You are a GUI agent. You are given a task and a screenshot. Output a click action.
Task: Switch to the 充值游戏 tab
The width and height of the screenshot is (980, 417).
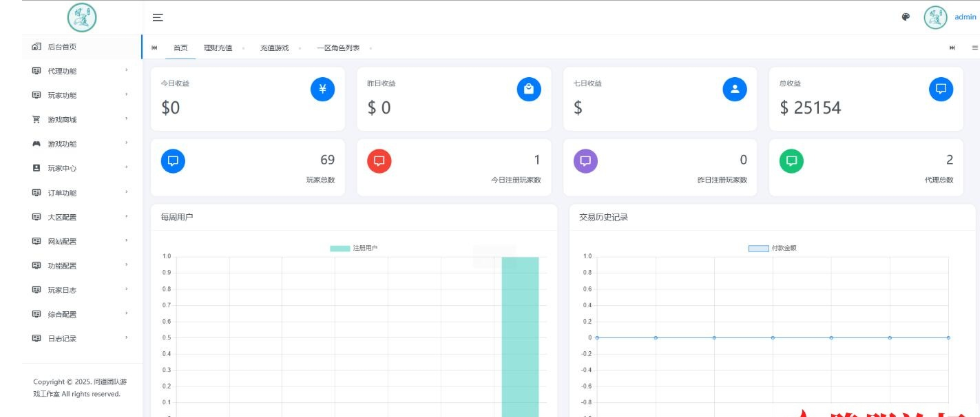pyautogui.click(x=275, y=48)
